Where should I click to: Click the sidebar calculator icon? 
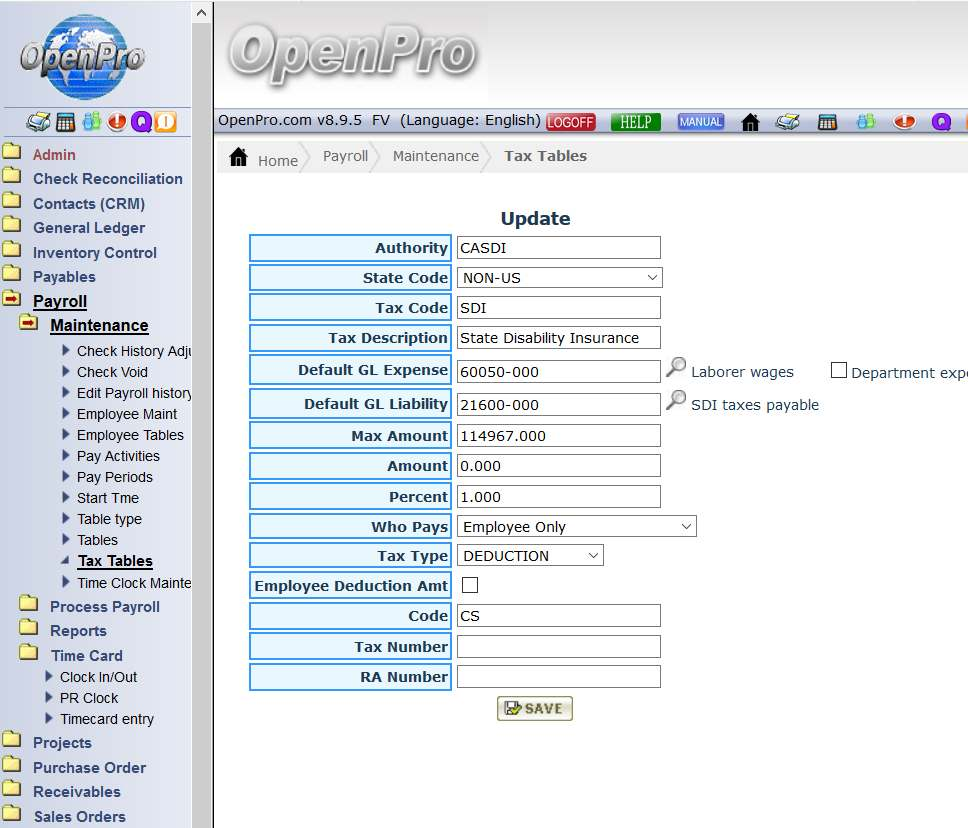(x=65, y=122)
